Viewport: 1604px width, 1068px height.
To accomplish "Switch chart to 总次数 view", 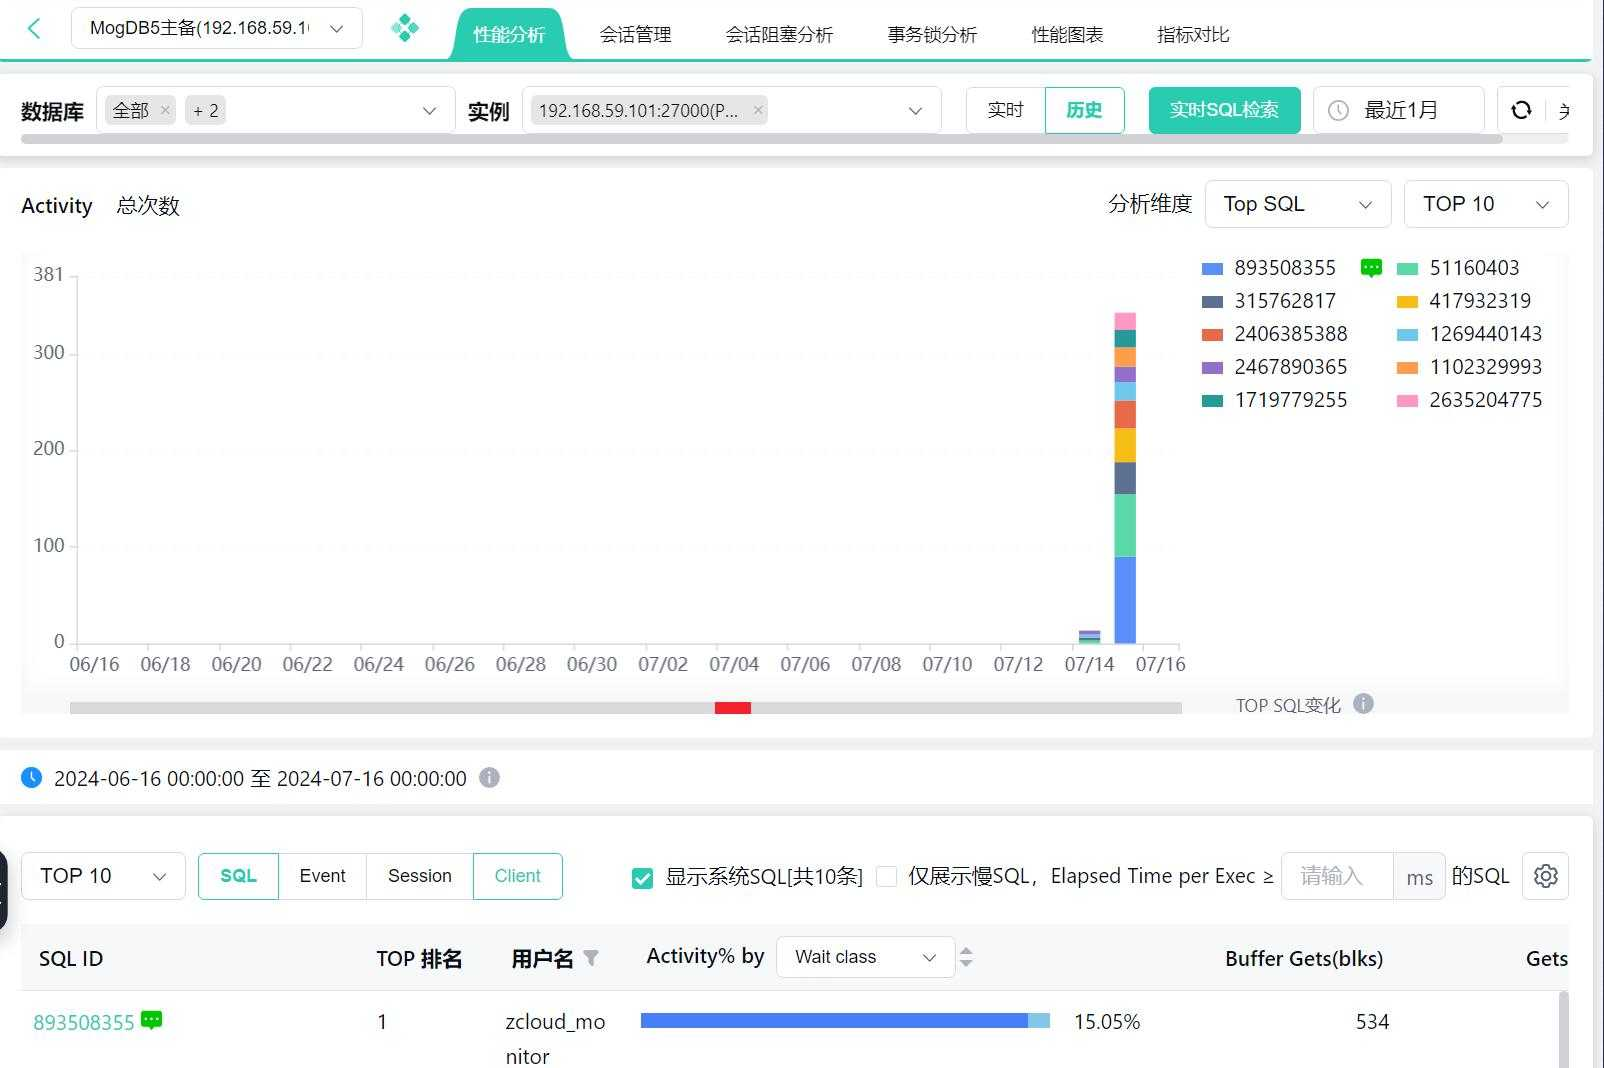I will click(x=148, y=206).
